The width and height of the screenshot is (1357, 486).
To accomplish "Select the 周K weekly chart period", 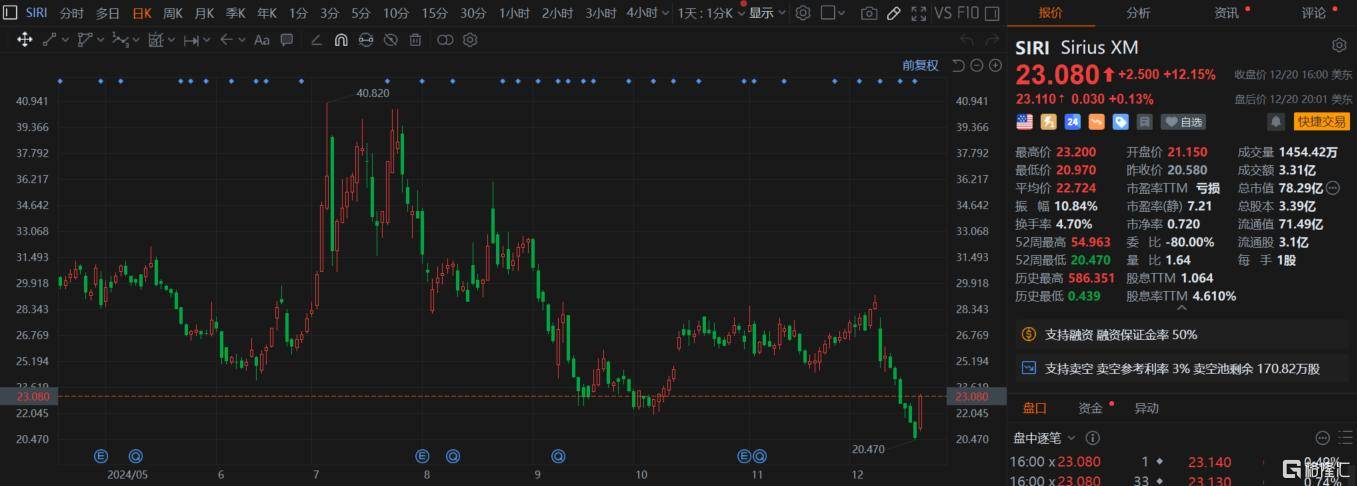I will tap(173, 13).
